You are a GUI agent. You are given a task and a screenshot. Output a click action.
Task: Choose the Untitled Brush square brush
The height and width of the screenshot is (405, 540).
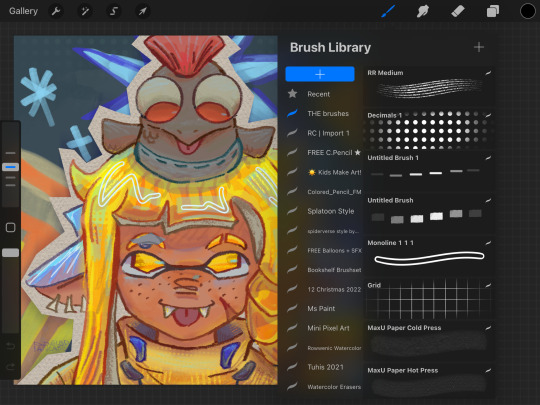[429, 214]
